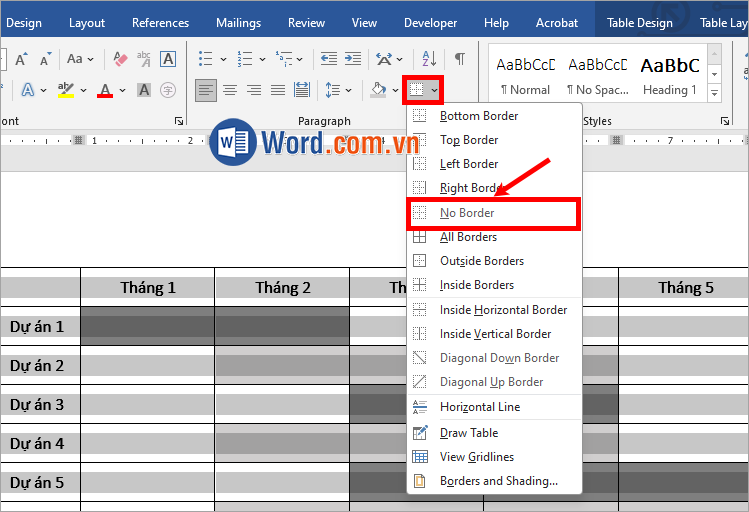Toggle Align Left in the ribbon
The image size is (749, 512).
click(206, 90)
